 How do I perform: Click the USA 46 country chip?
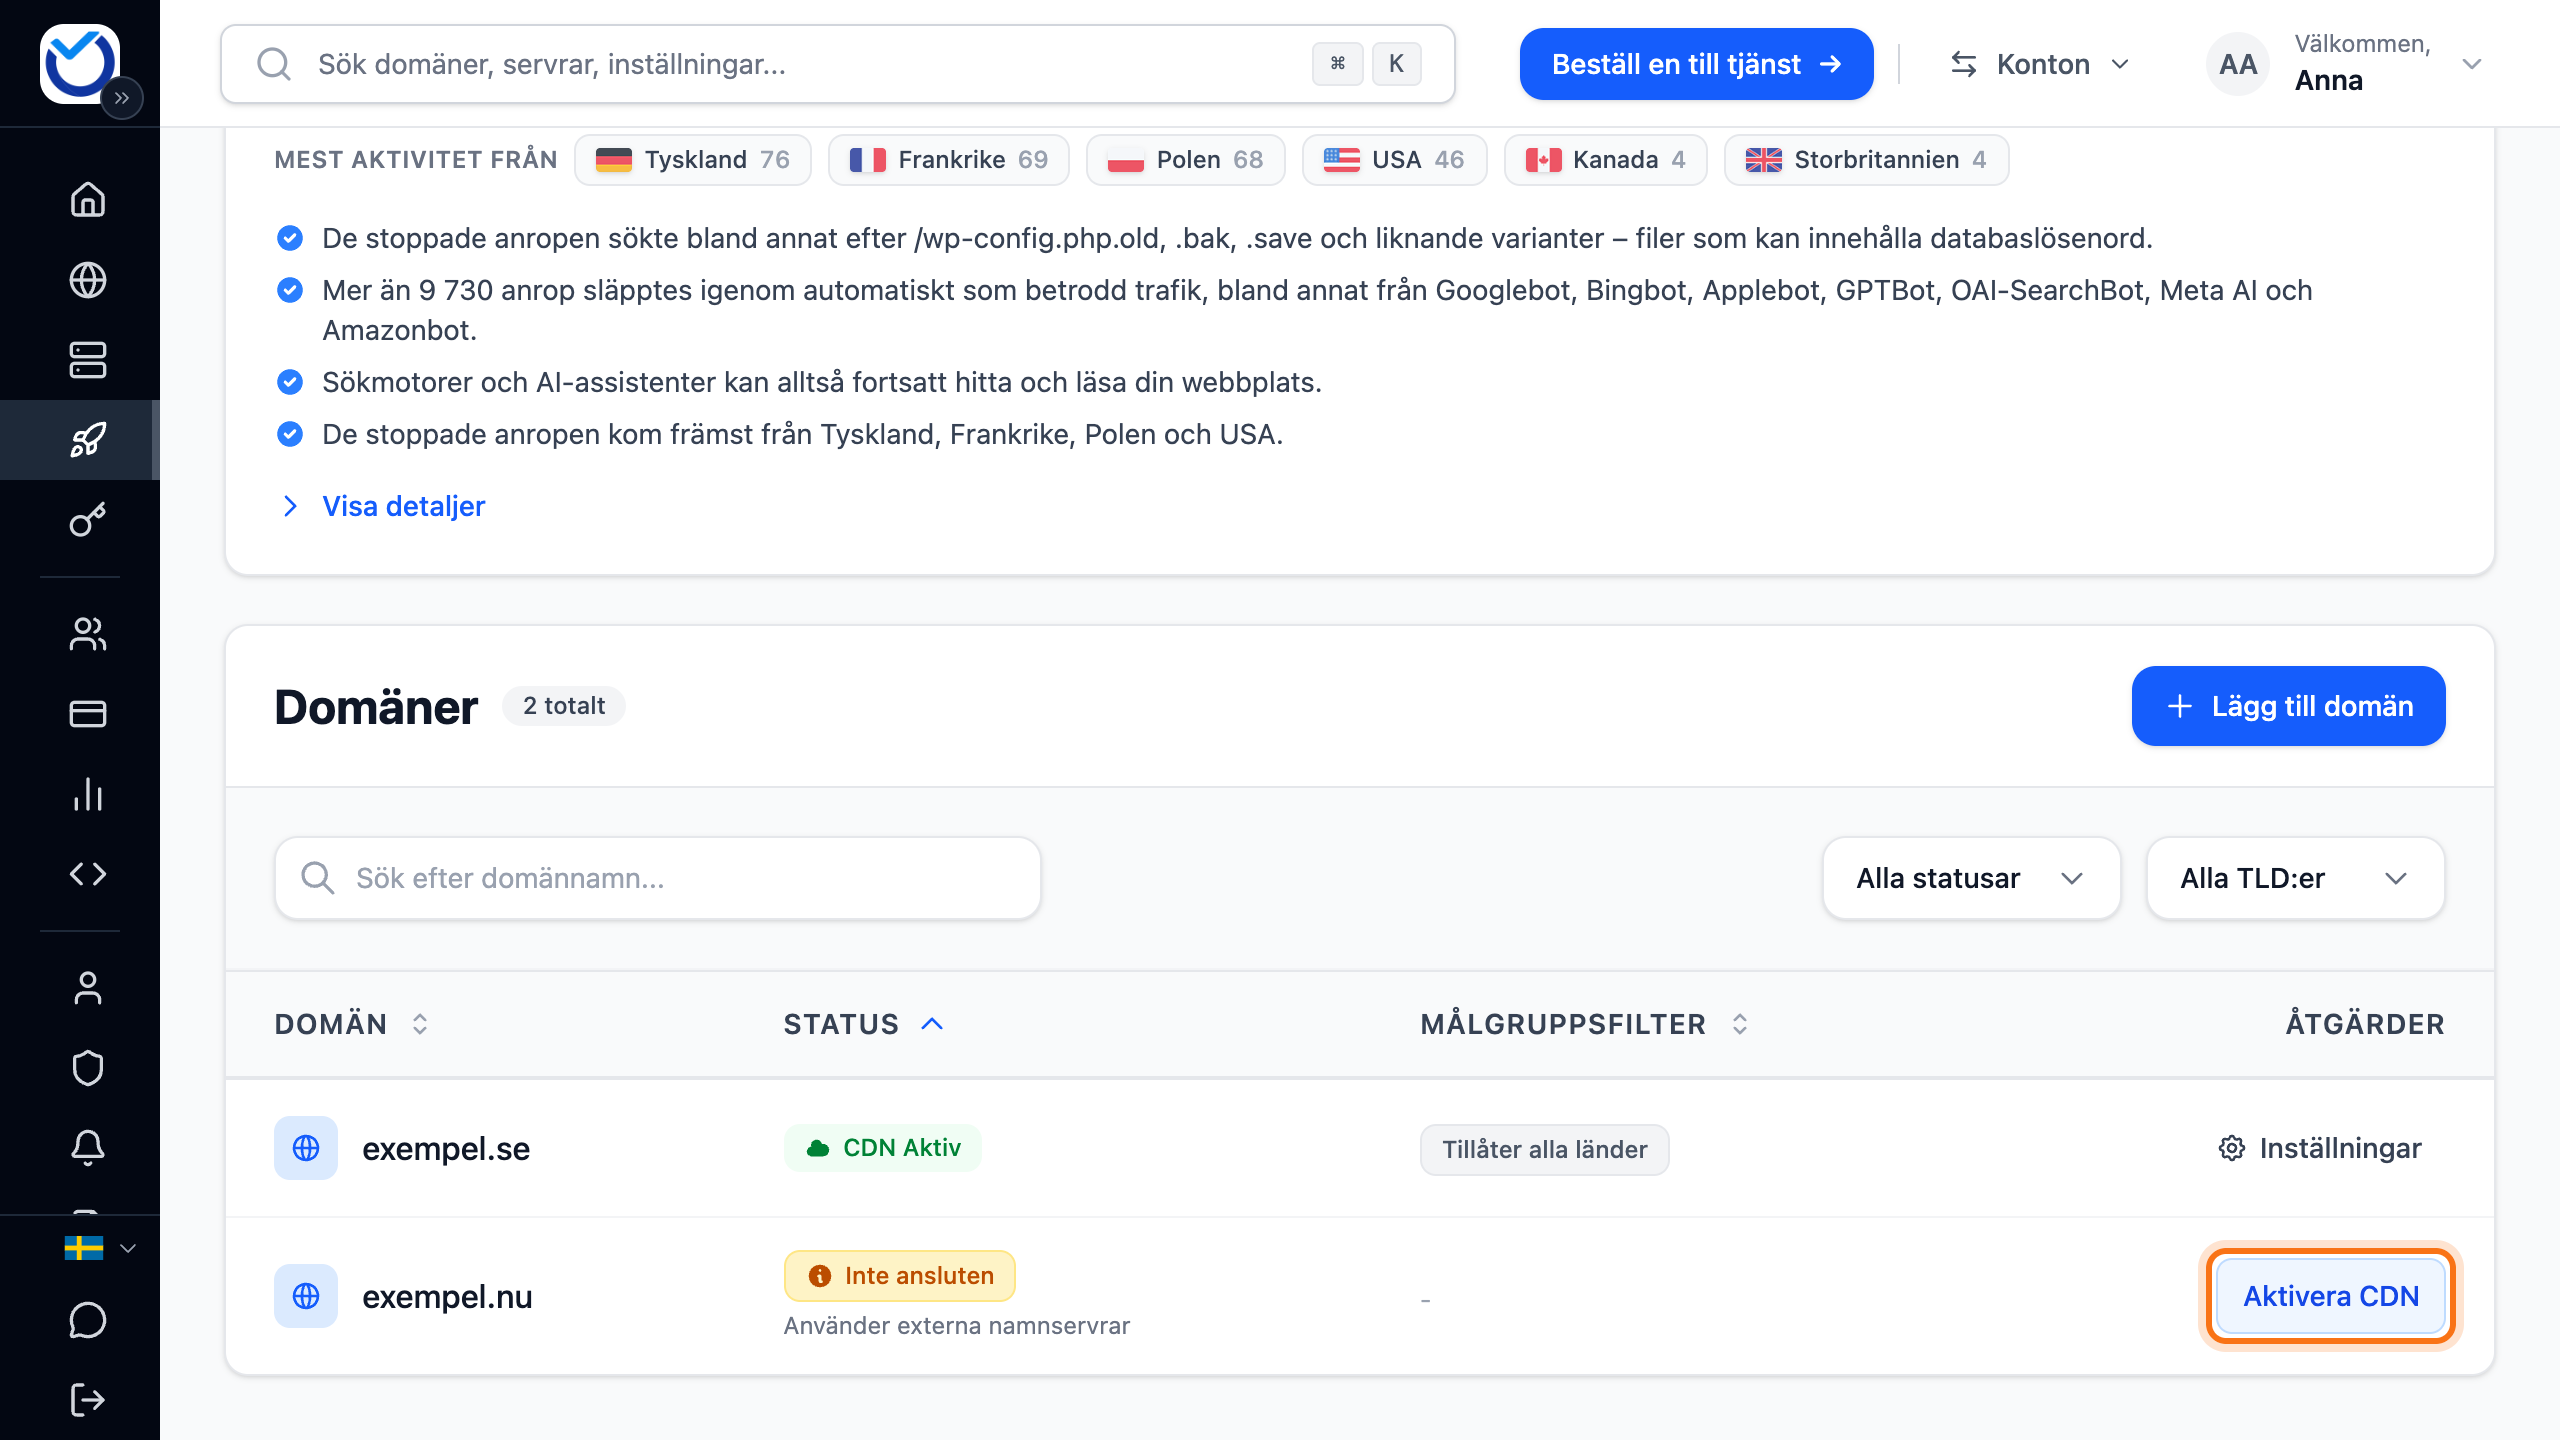1395,160
